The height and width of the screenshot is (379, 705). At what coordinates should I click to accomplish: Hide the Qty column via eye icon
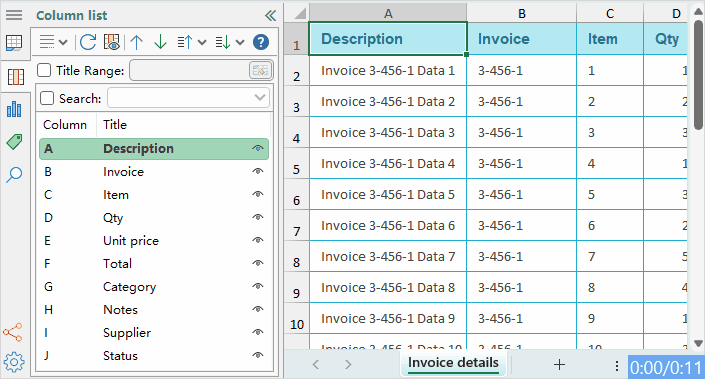258,217
